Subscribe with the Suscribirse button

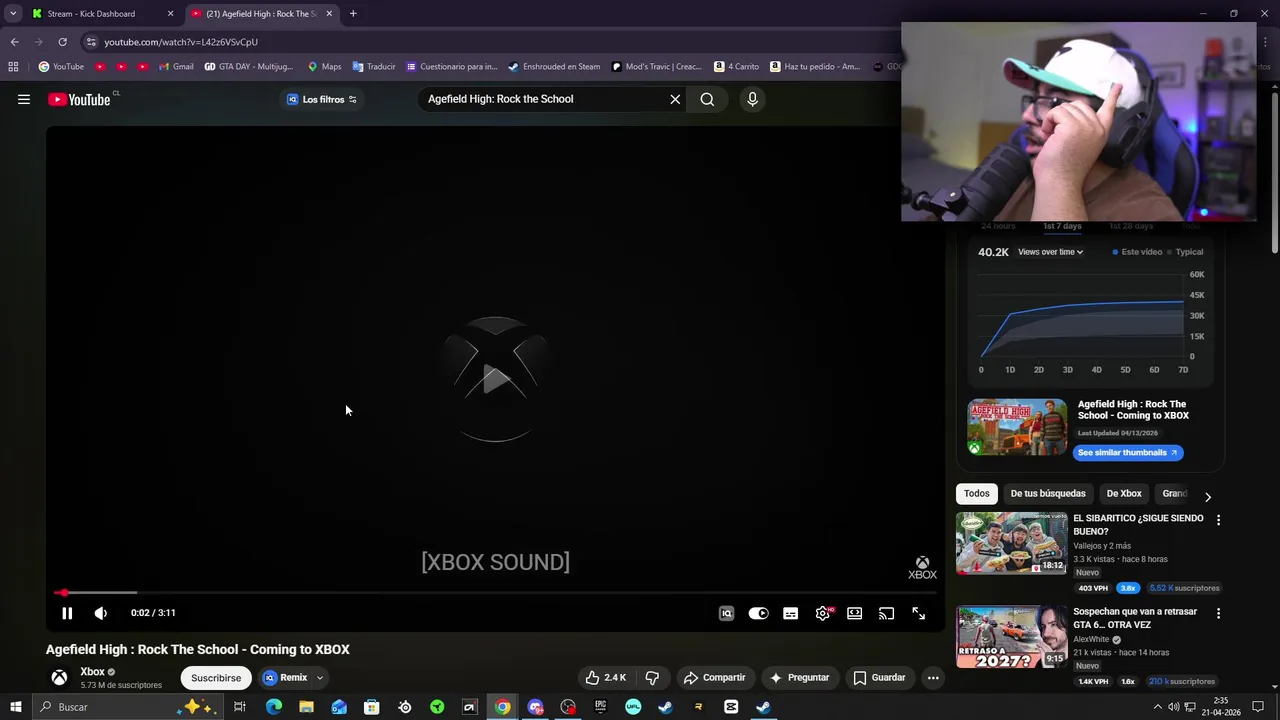216,678
